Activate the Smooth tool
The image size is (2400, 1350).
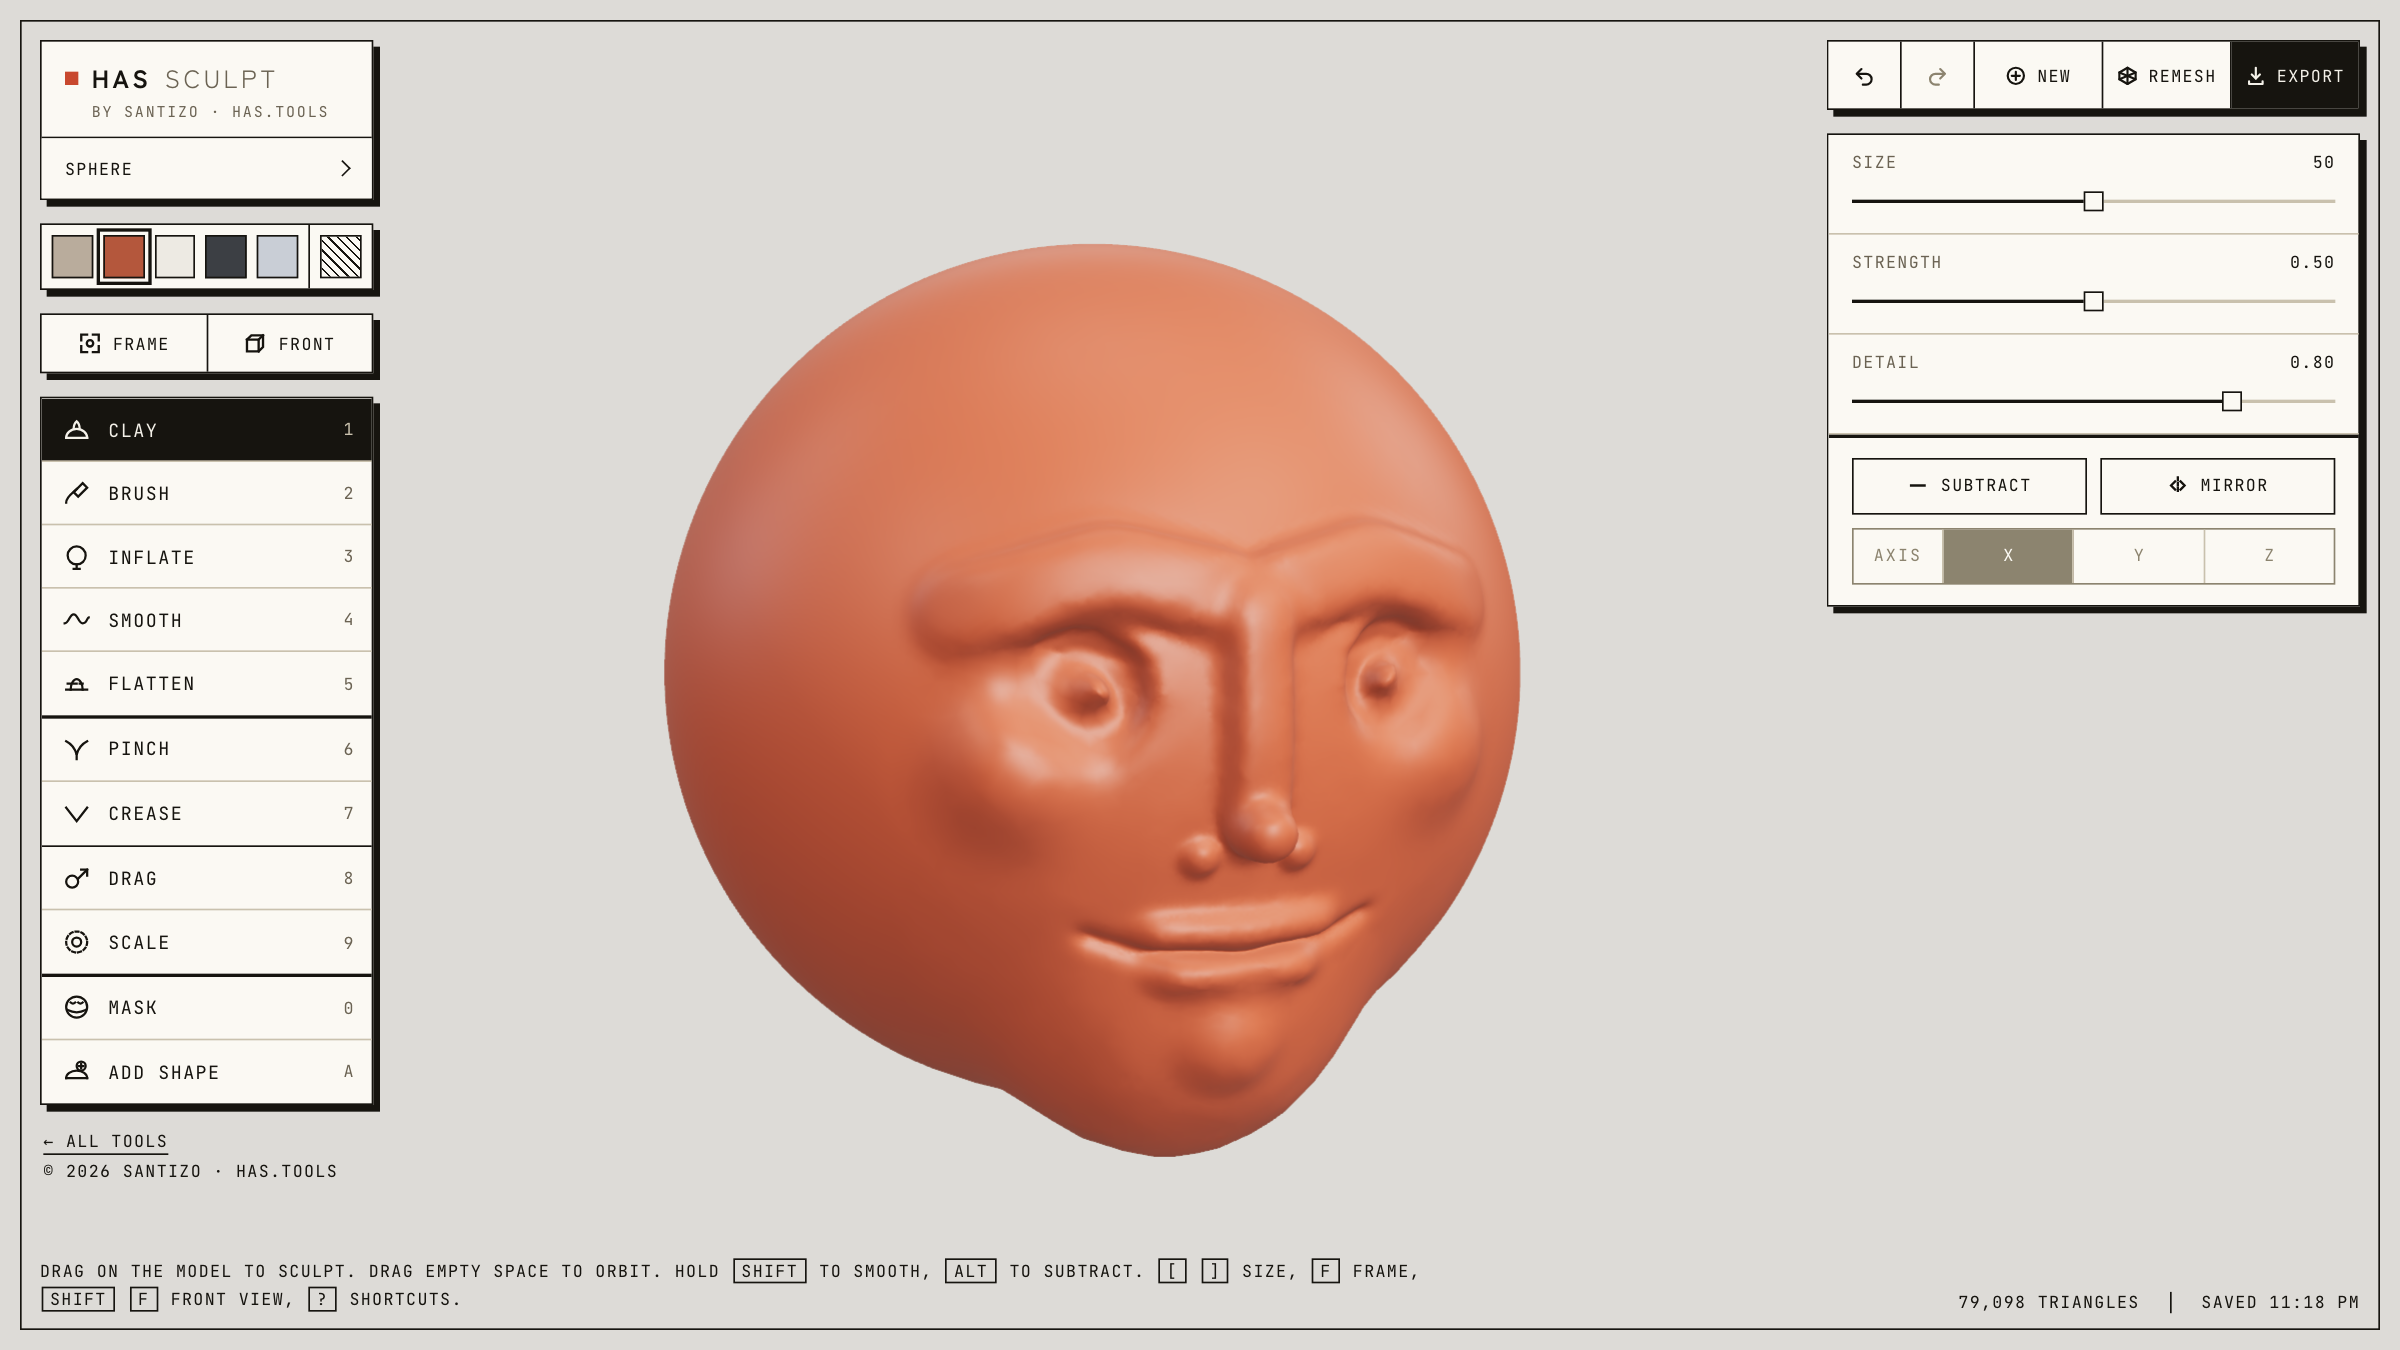coord(206,620)
